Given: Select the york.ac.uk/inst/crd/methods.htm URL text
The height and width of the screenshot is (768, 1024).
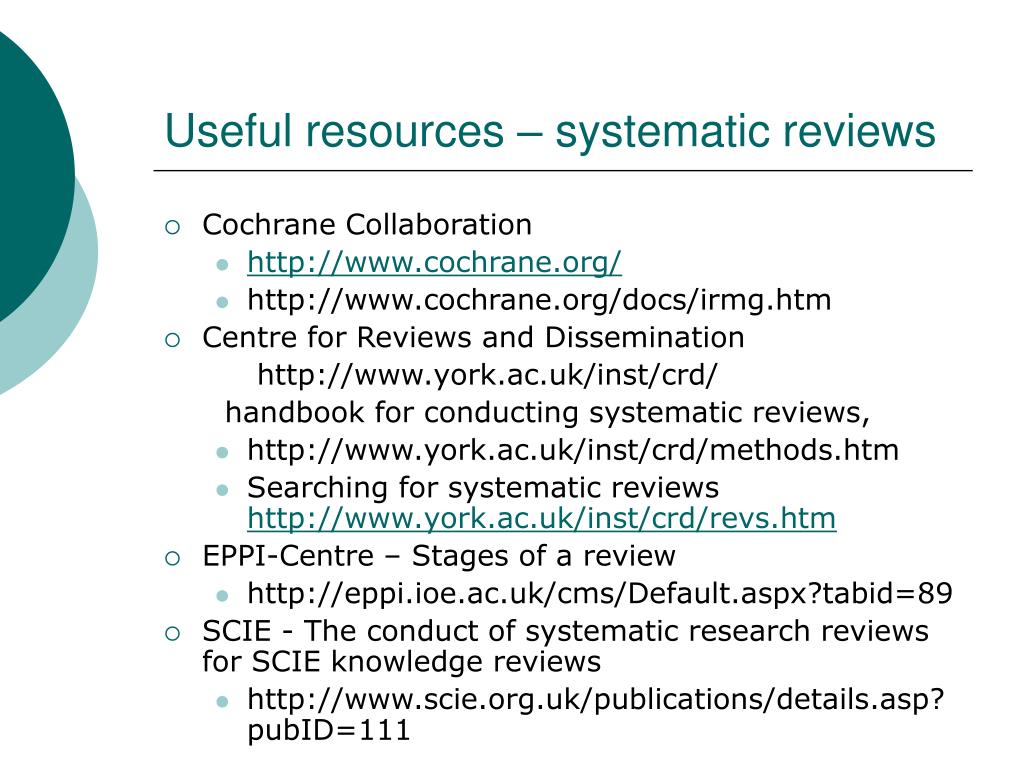Looking at the screenshot, I should click(573, 451).
